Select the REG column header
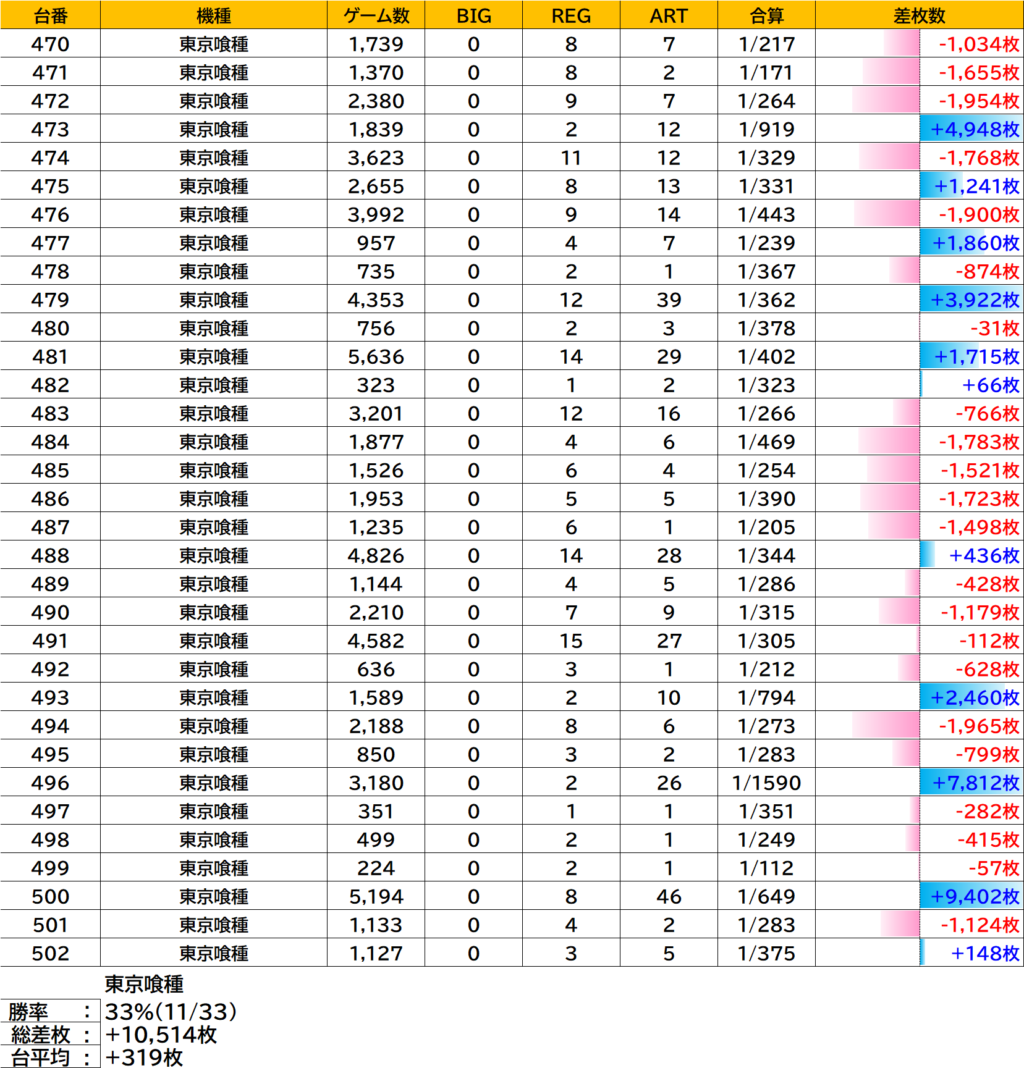The height and width of the screenshot is (1068, 1024). pos(571,15)
